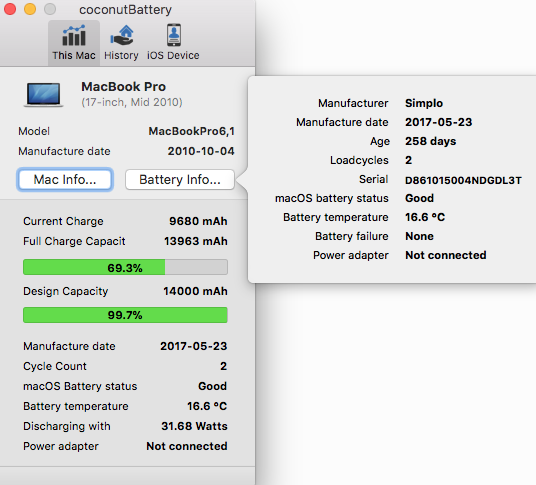The image size is (536, 485).
Task: Click the Current Charge label
Action: pos(63,221)
